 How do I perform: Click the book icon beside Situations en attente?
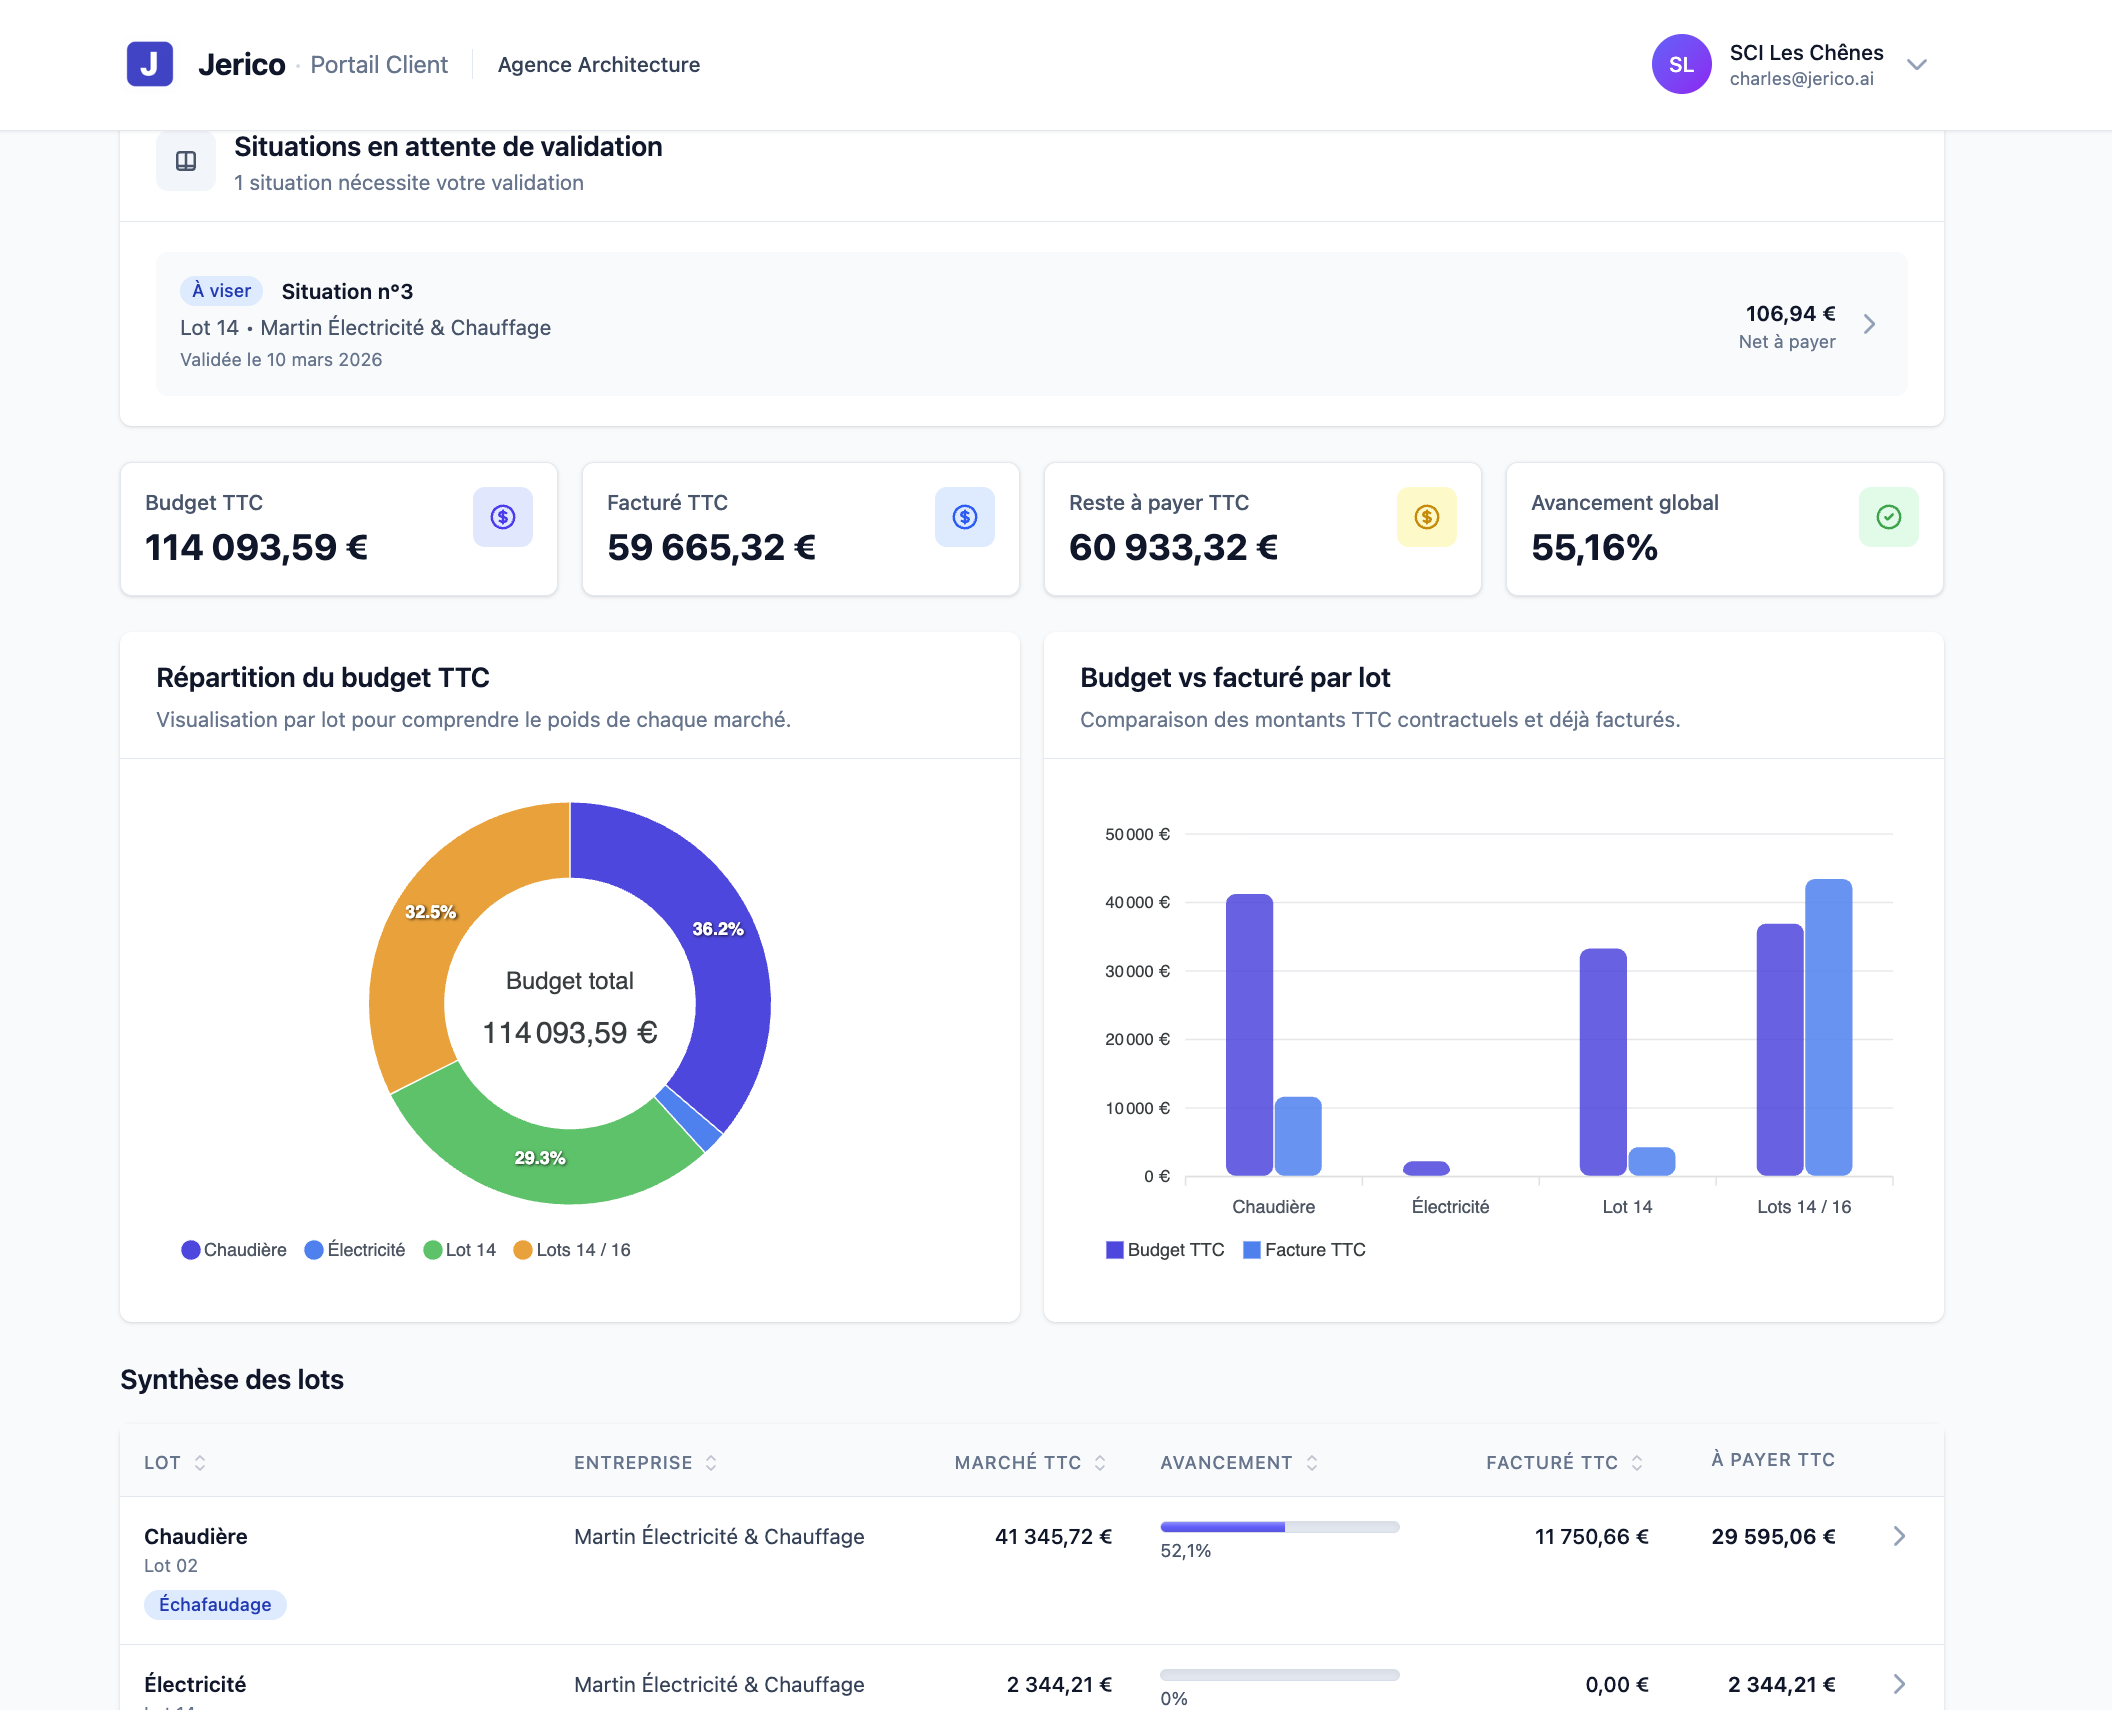point(186,161)
